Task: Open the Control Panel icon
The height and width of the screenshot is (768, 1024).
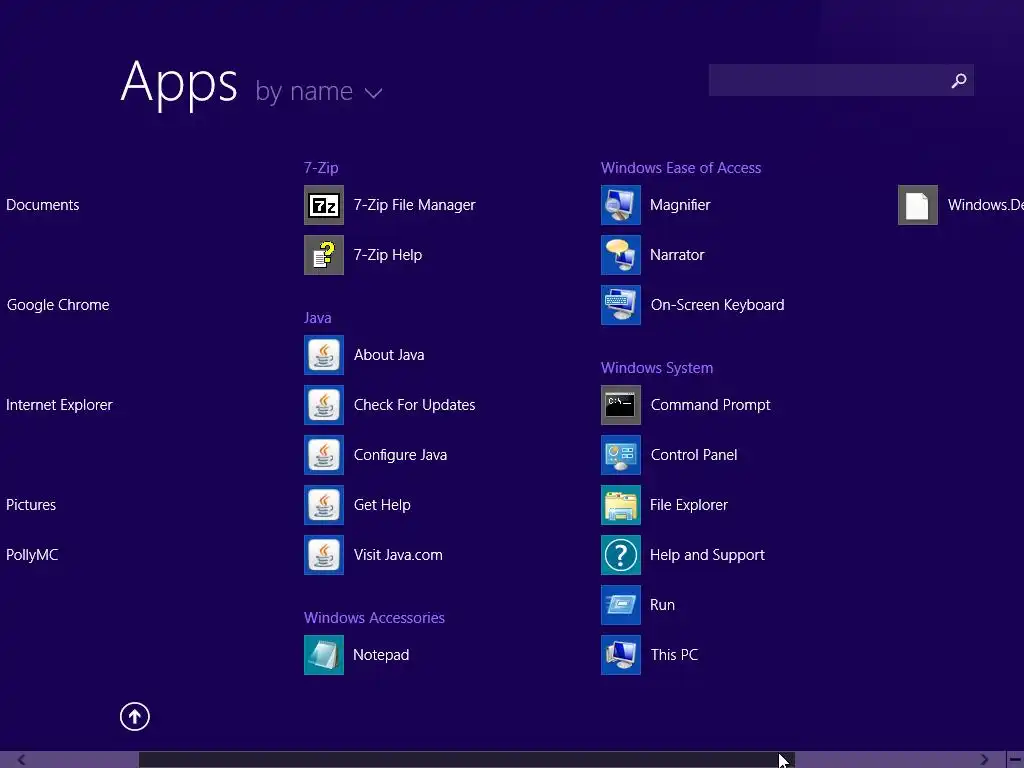Action: [621, 455]
